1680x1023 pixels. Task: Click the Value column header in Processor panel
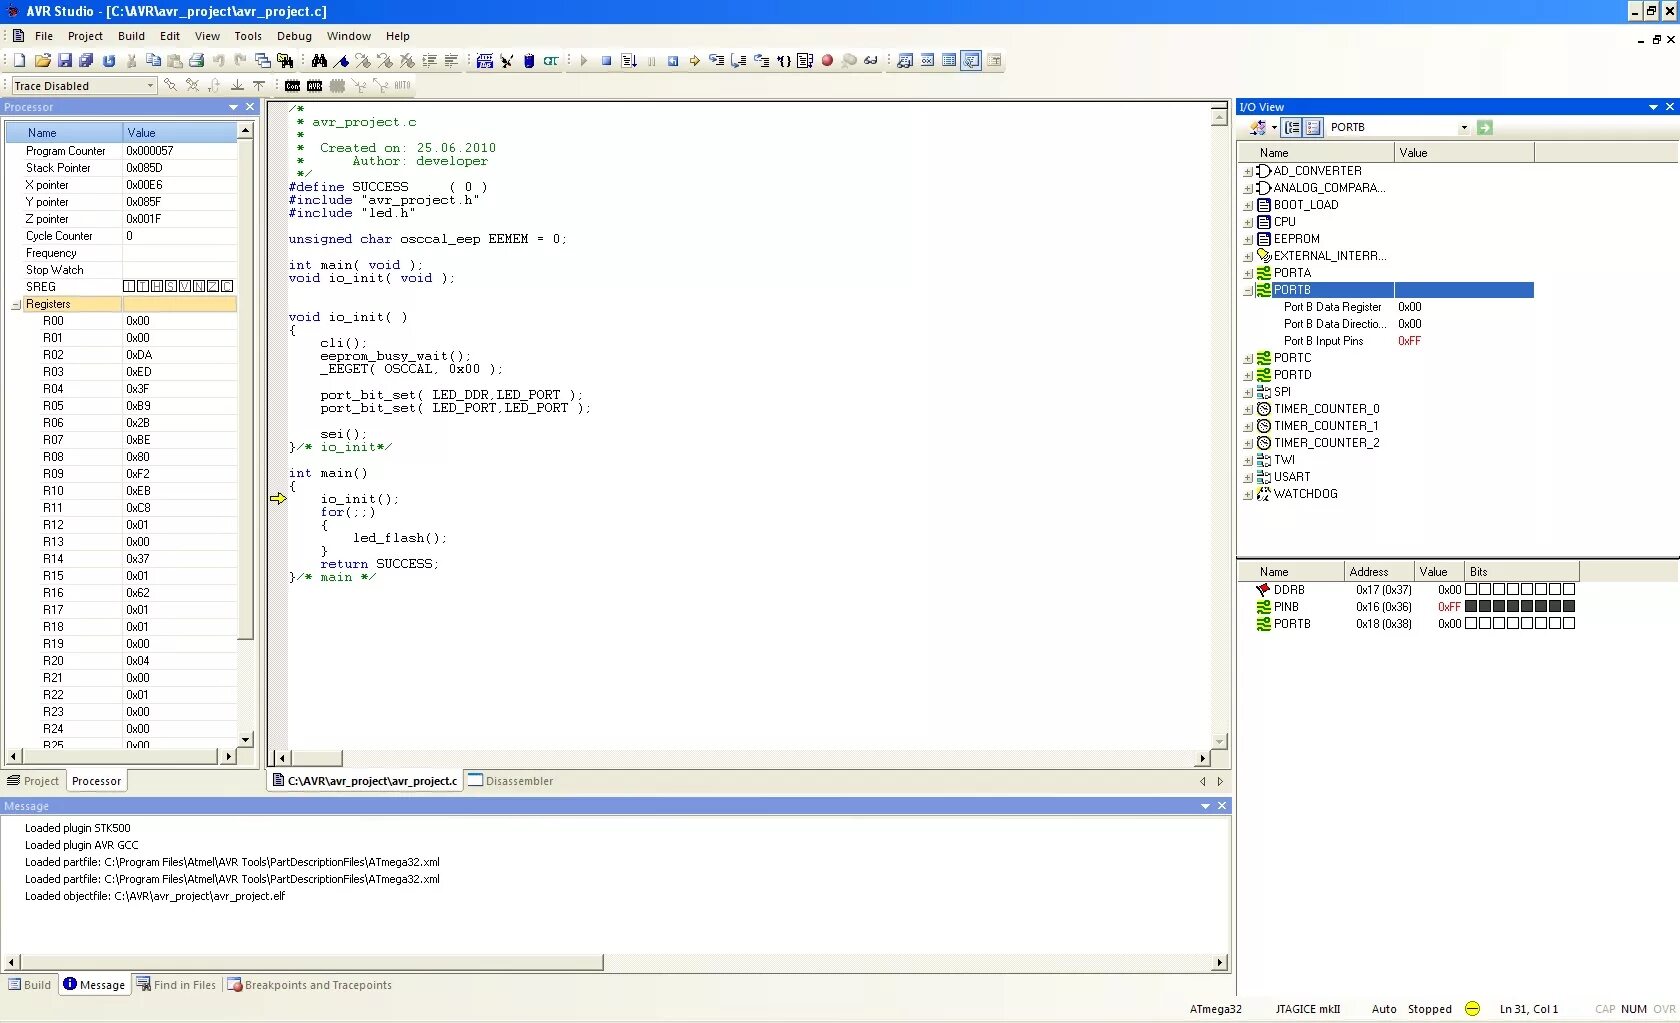tap(180, 133)
